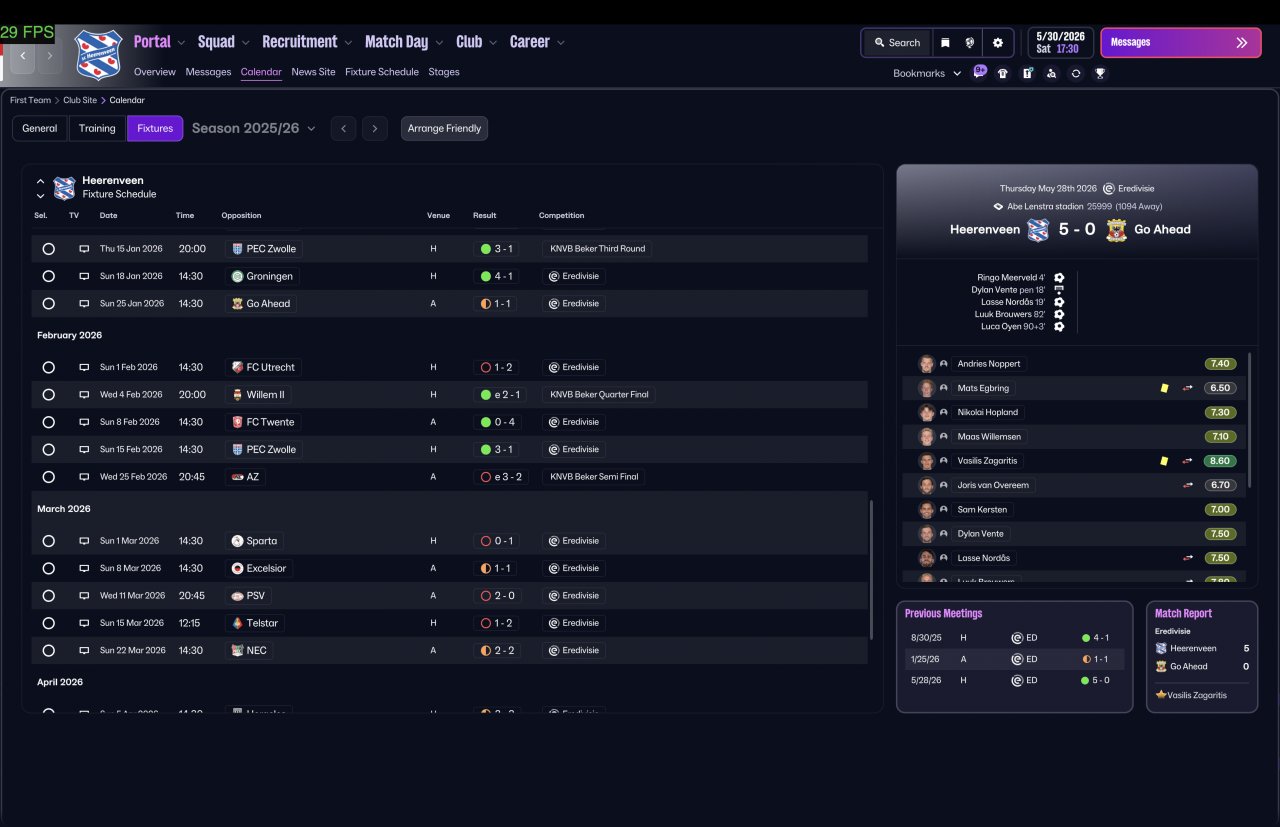
Task: Click the Club Site breadcrumb
Action: click(x=80, y=100)
